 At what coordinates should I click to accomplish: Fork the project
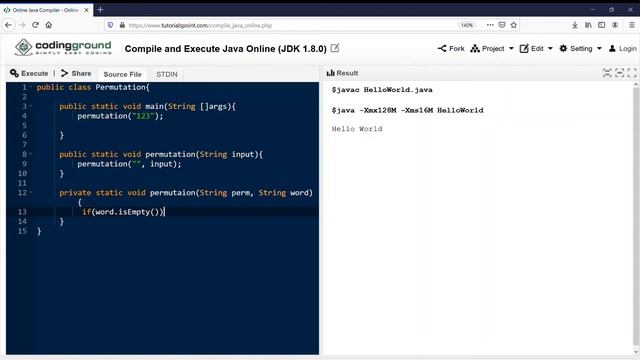click(451, 49)
